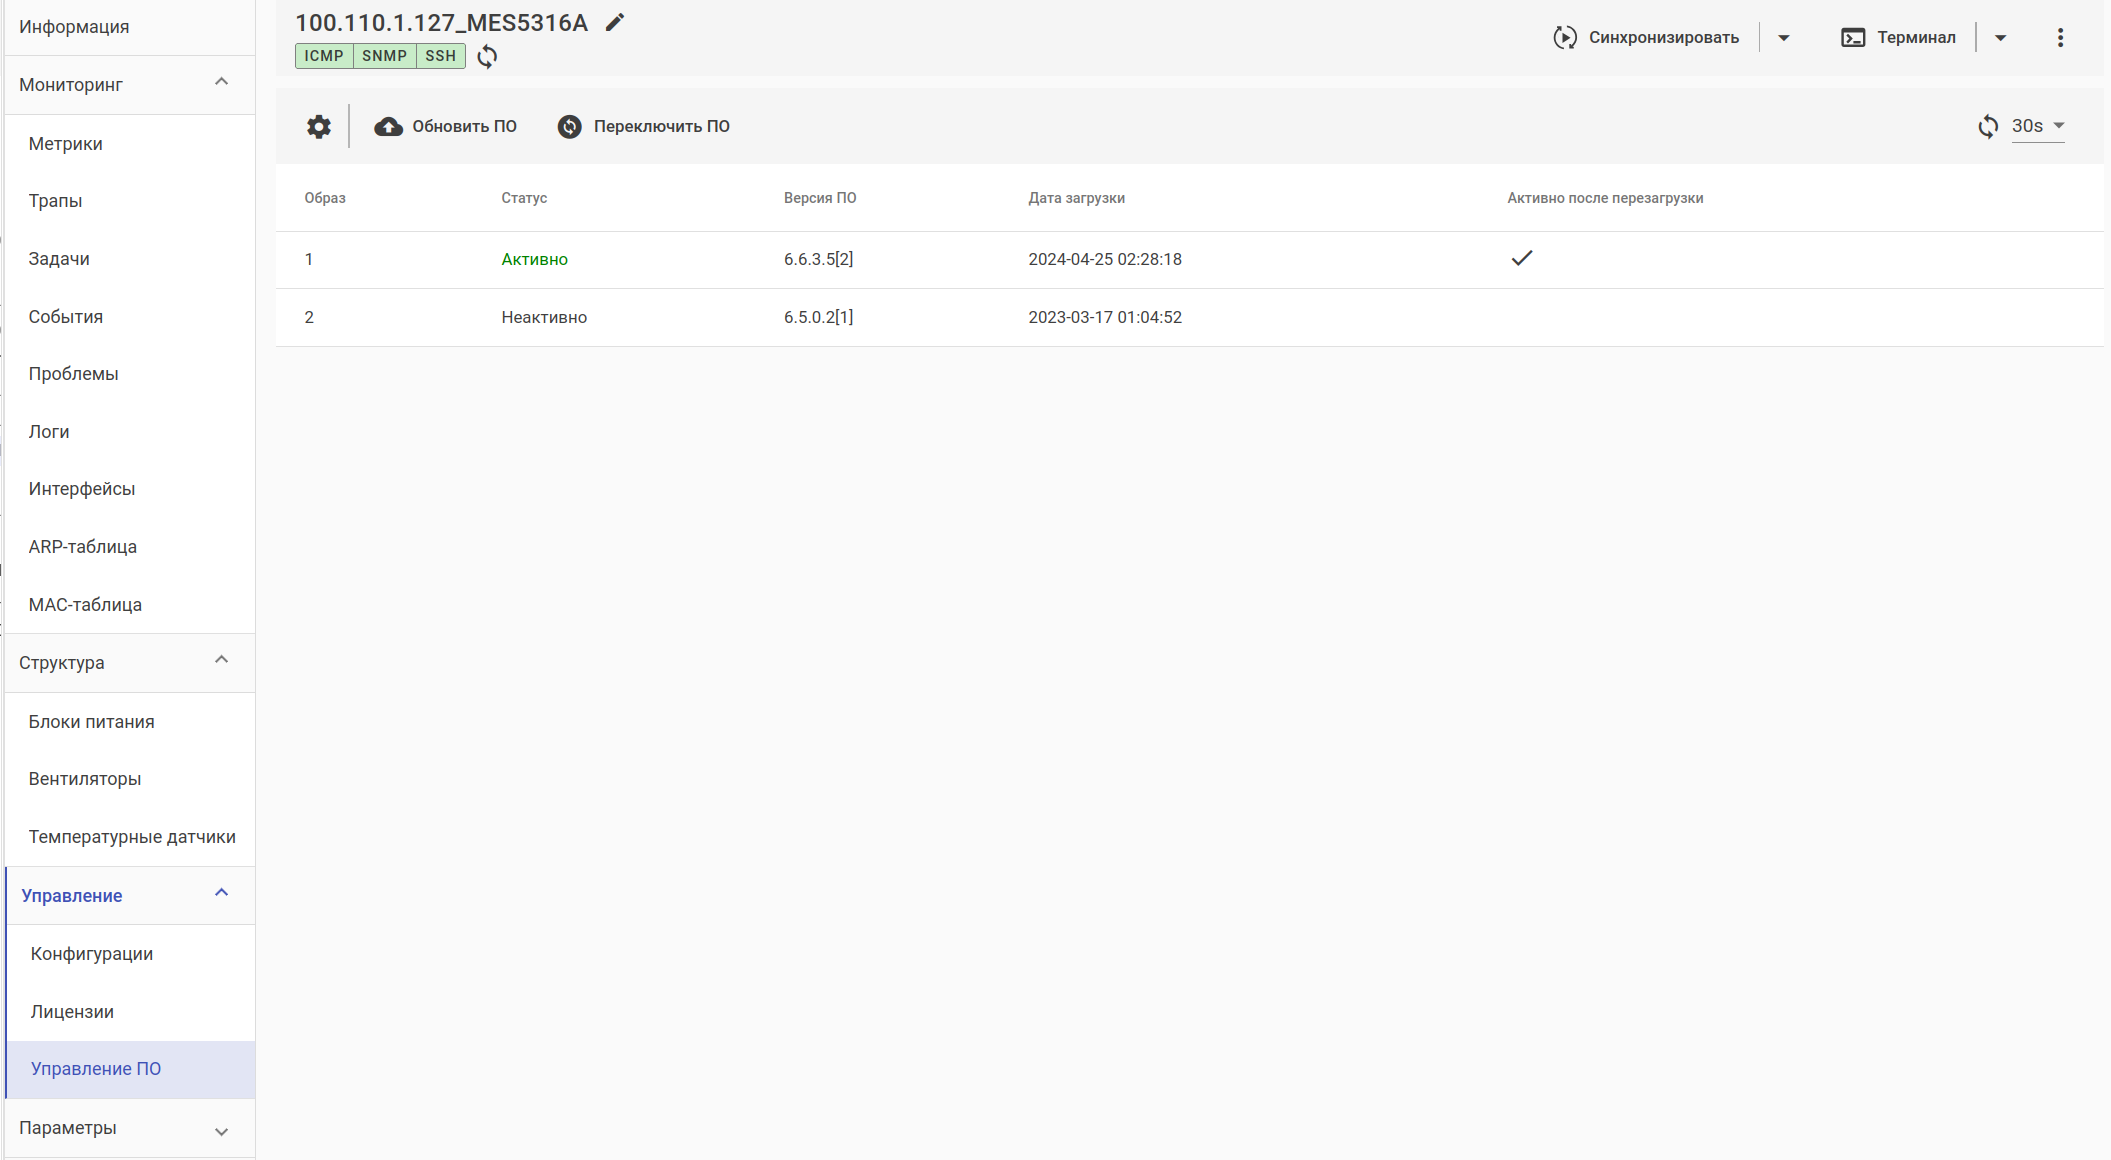Expand the dropdown arrow next to Терминал
Screen dimensions: 2111x1160
(x=2000, y=38)
